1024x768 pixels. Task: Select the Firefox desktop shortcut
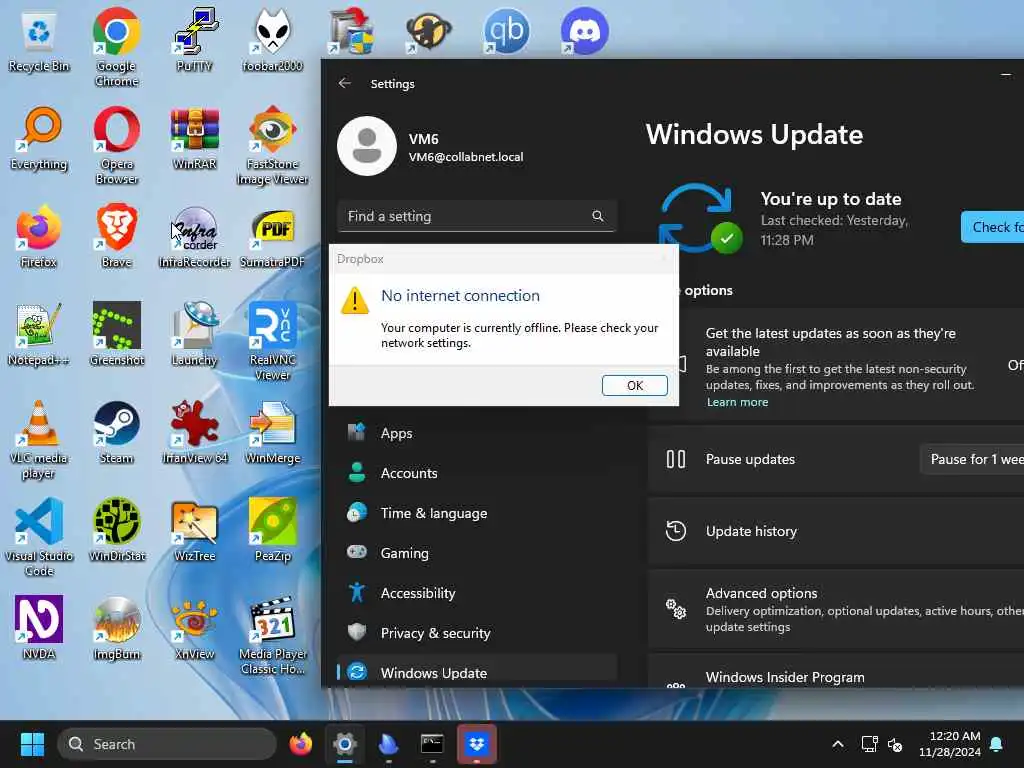click(39, 236)
